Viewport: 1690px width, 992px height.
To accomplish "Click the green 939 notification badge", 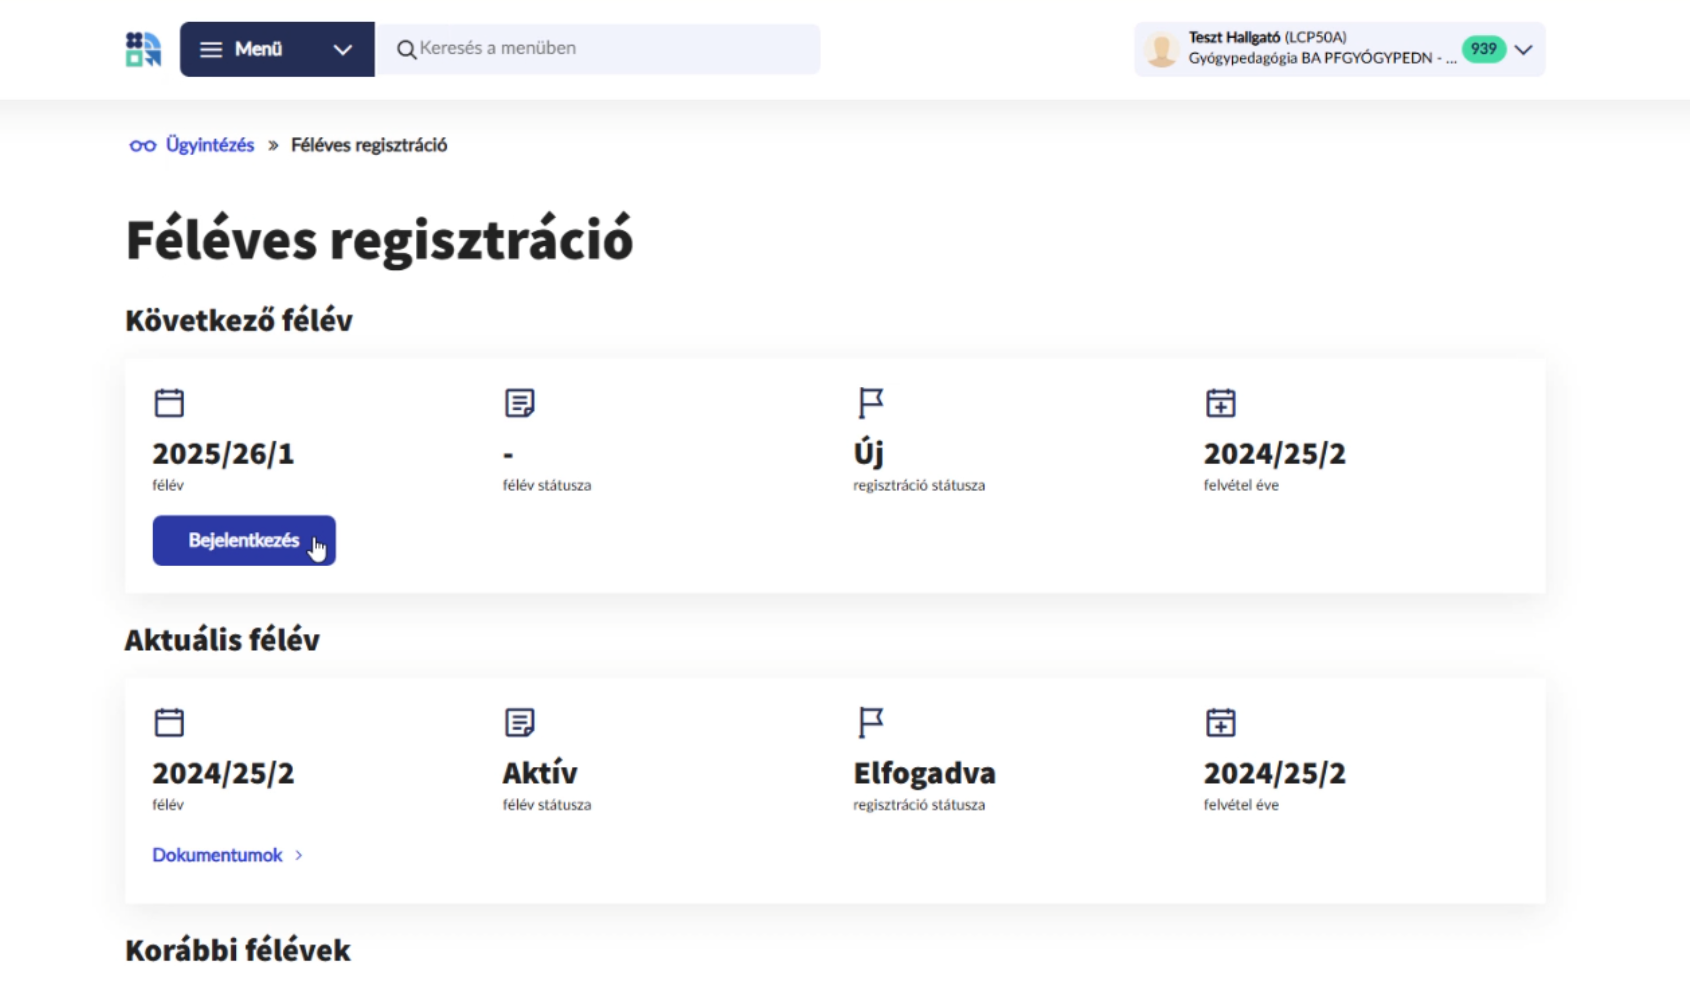I will 1483,49.
